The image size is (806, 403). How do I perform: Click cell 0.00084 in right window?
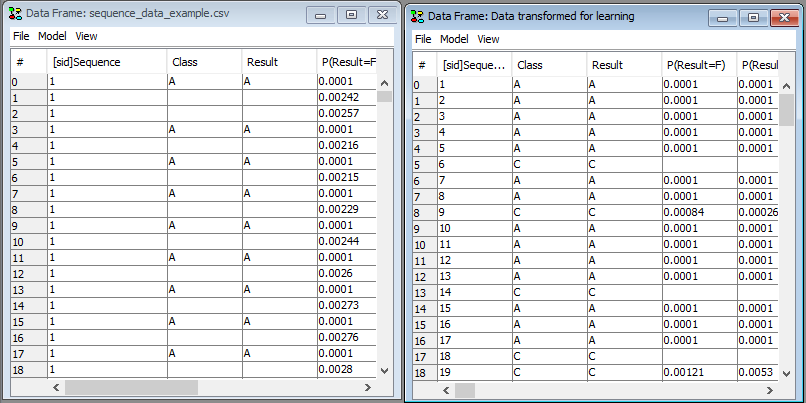tap(698, 212)
